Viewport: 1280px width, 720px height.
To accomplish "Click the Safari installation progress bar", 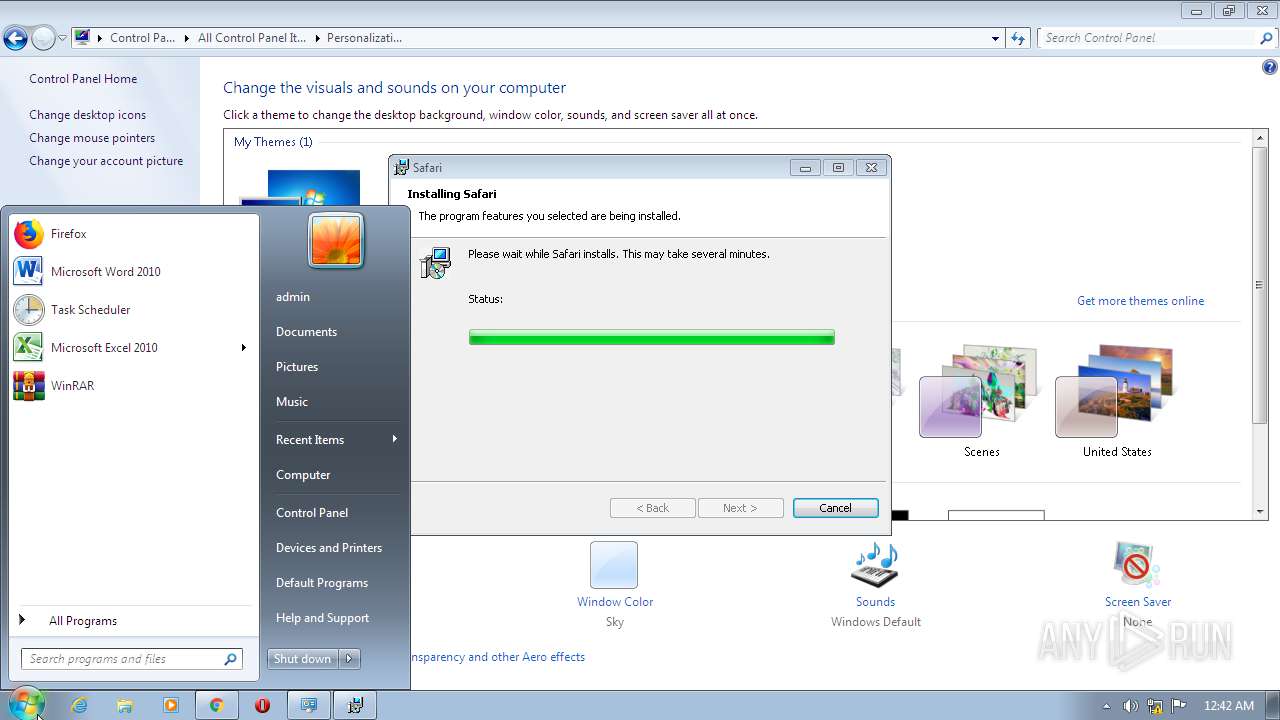I will click(651, 338).
